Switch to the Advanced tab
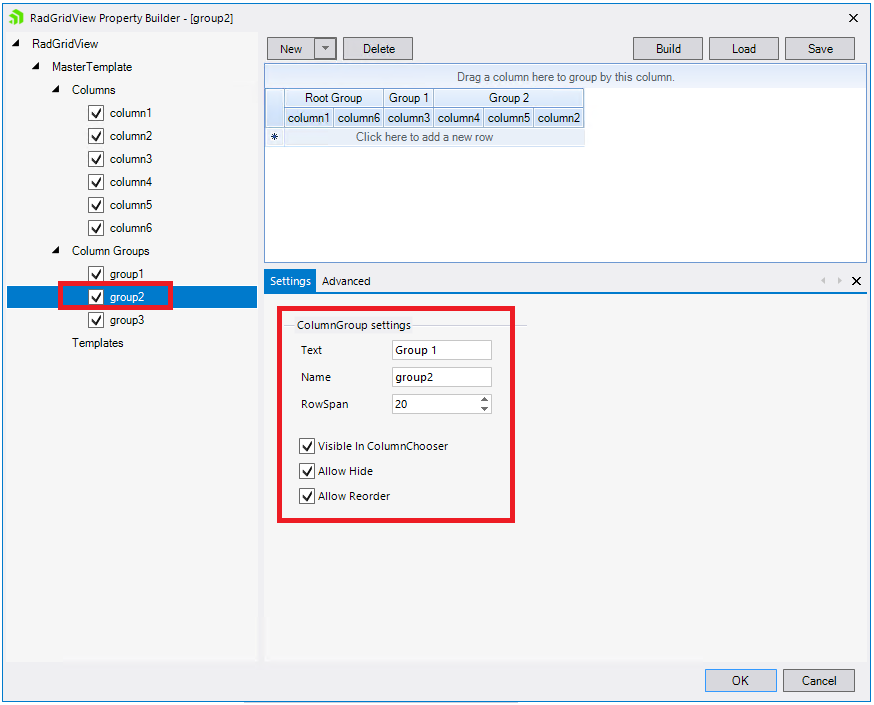Viewport: 874px width, 705px height. 346,281
